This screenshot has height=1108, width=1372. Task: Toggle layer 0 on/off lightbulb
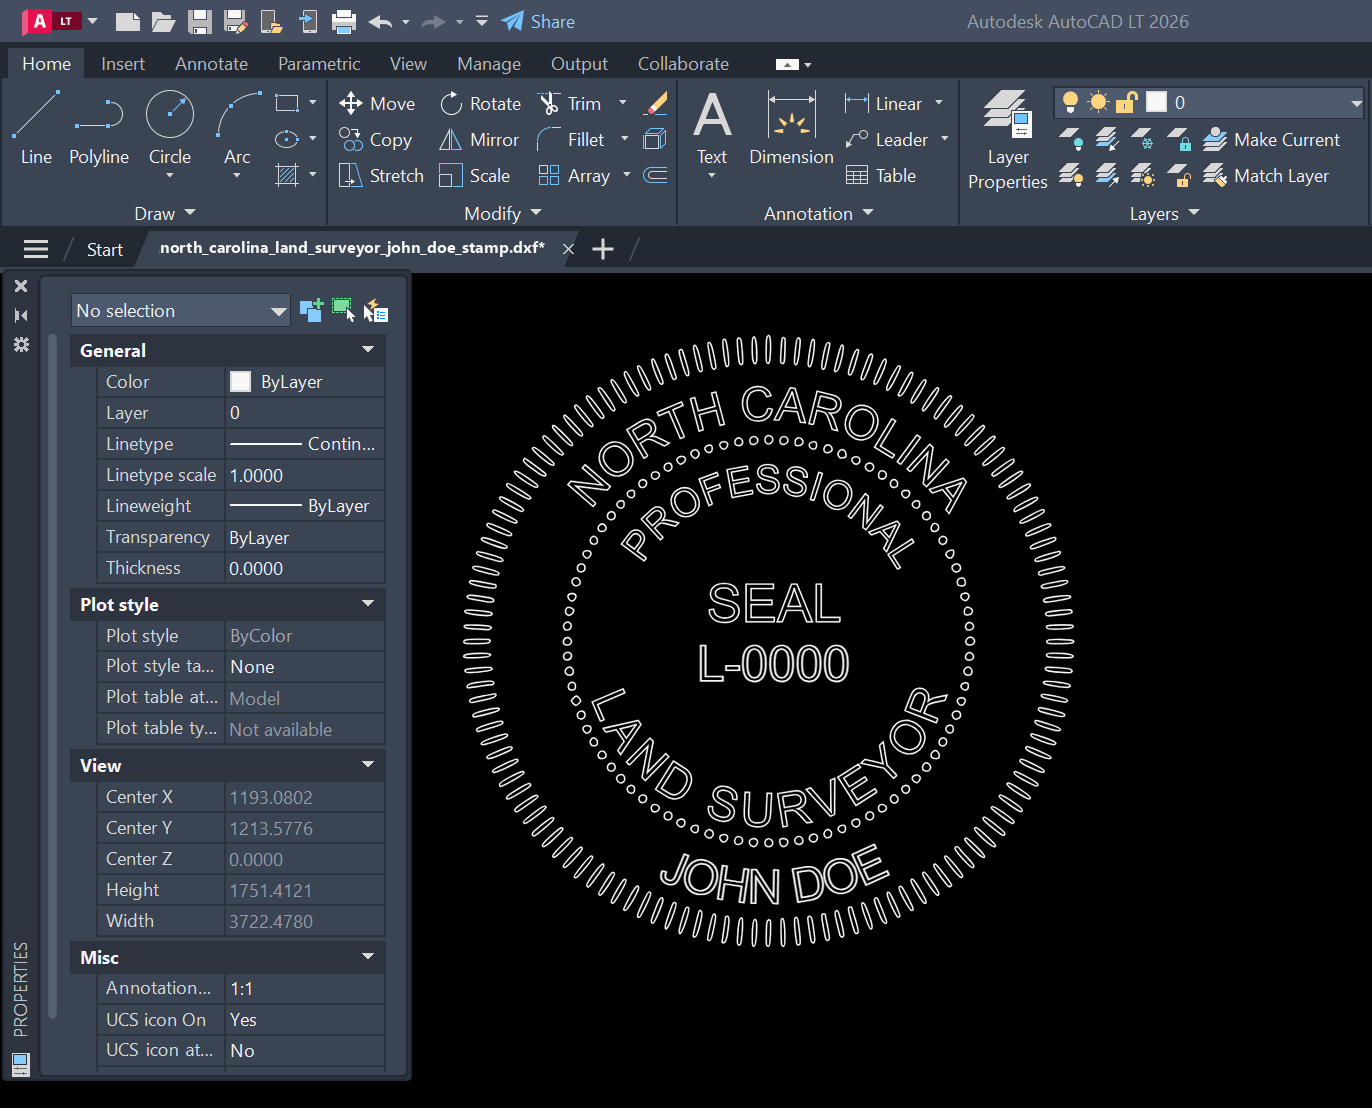point(1070,102)
